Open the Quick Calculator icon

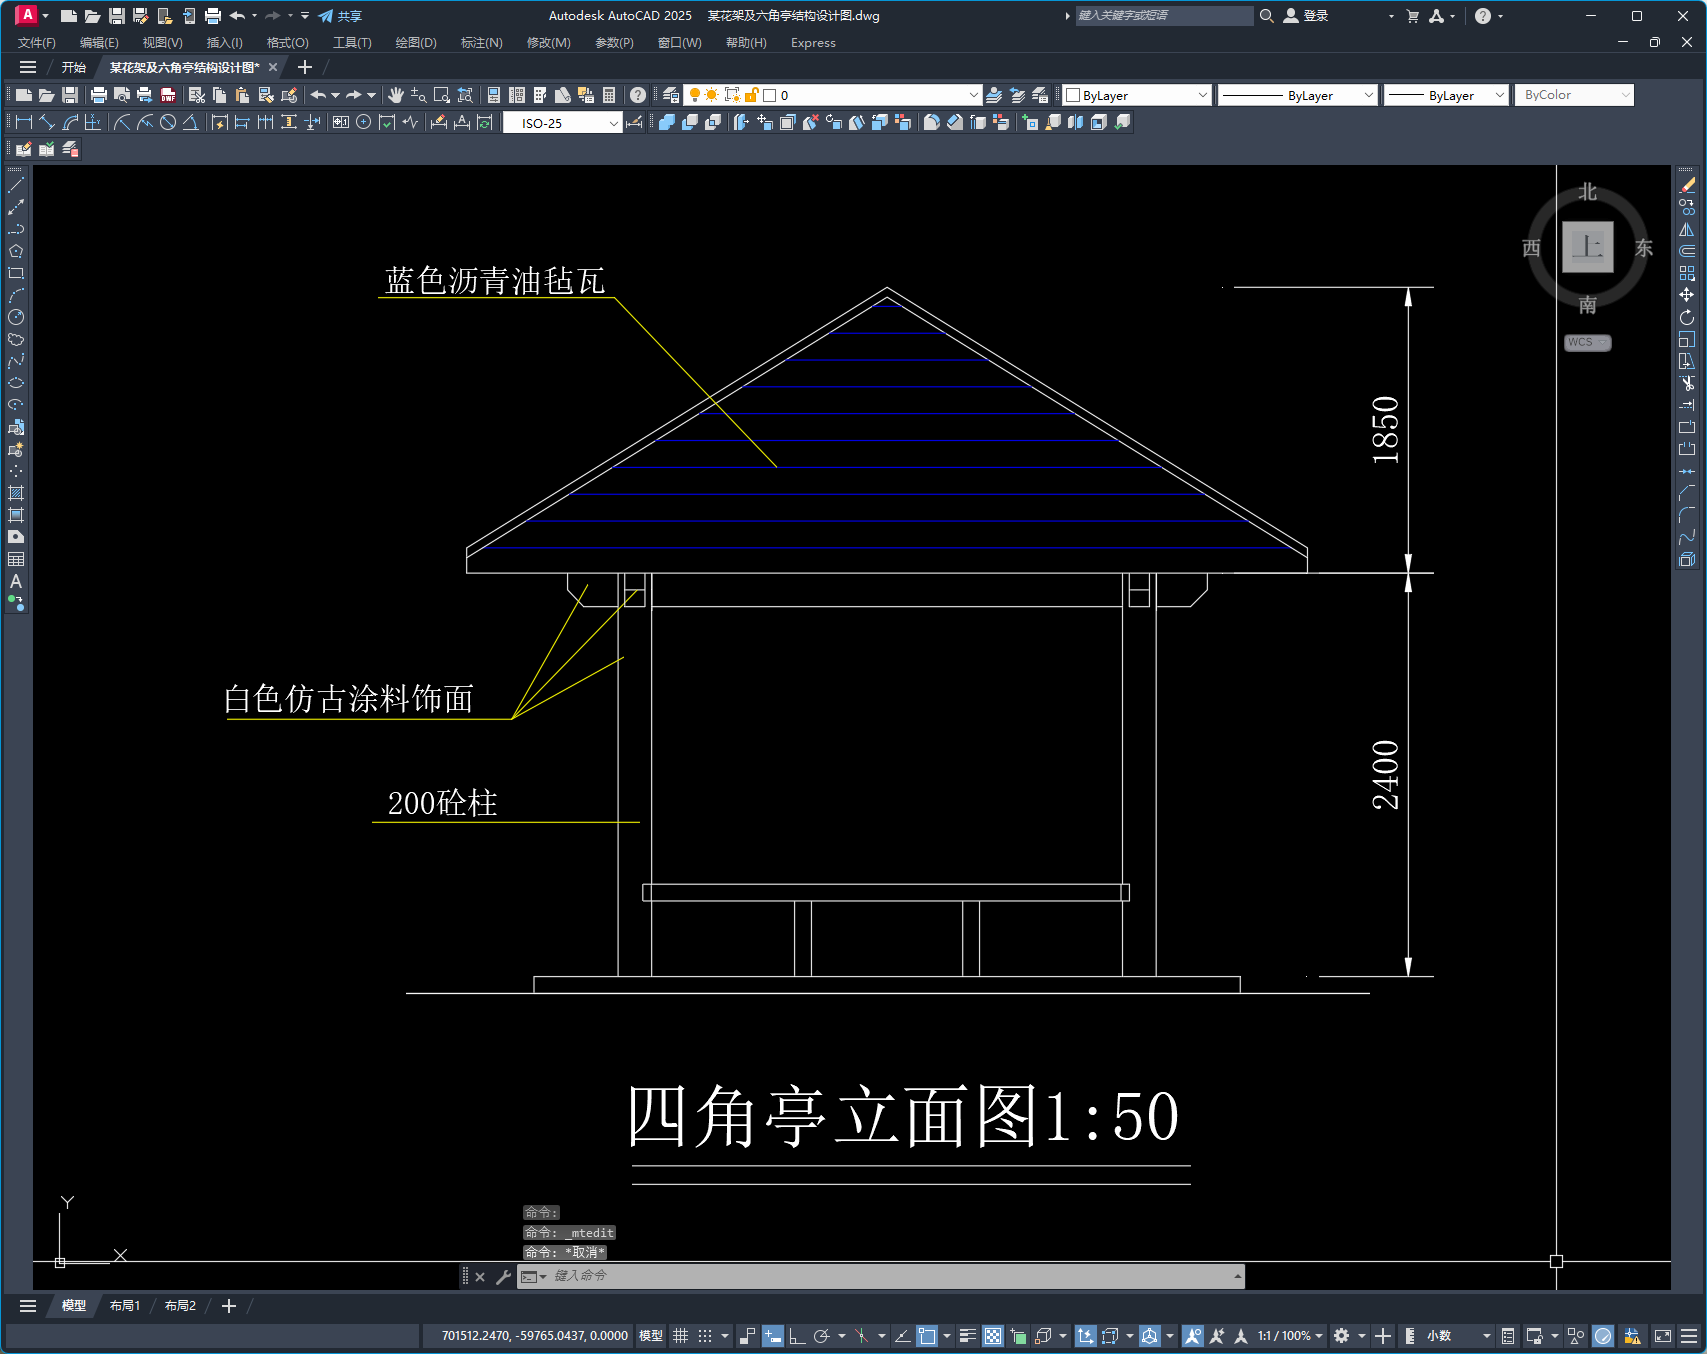tap(609, 95)
